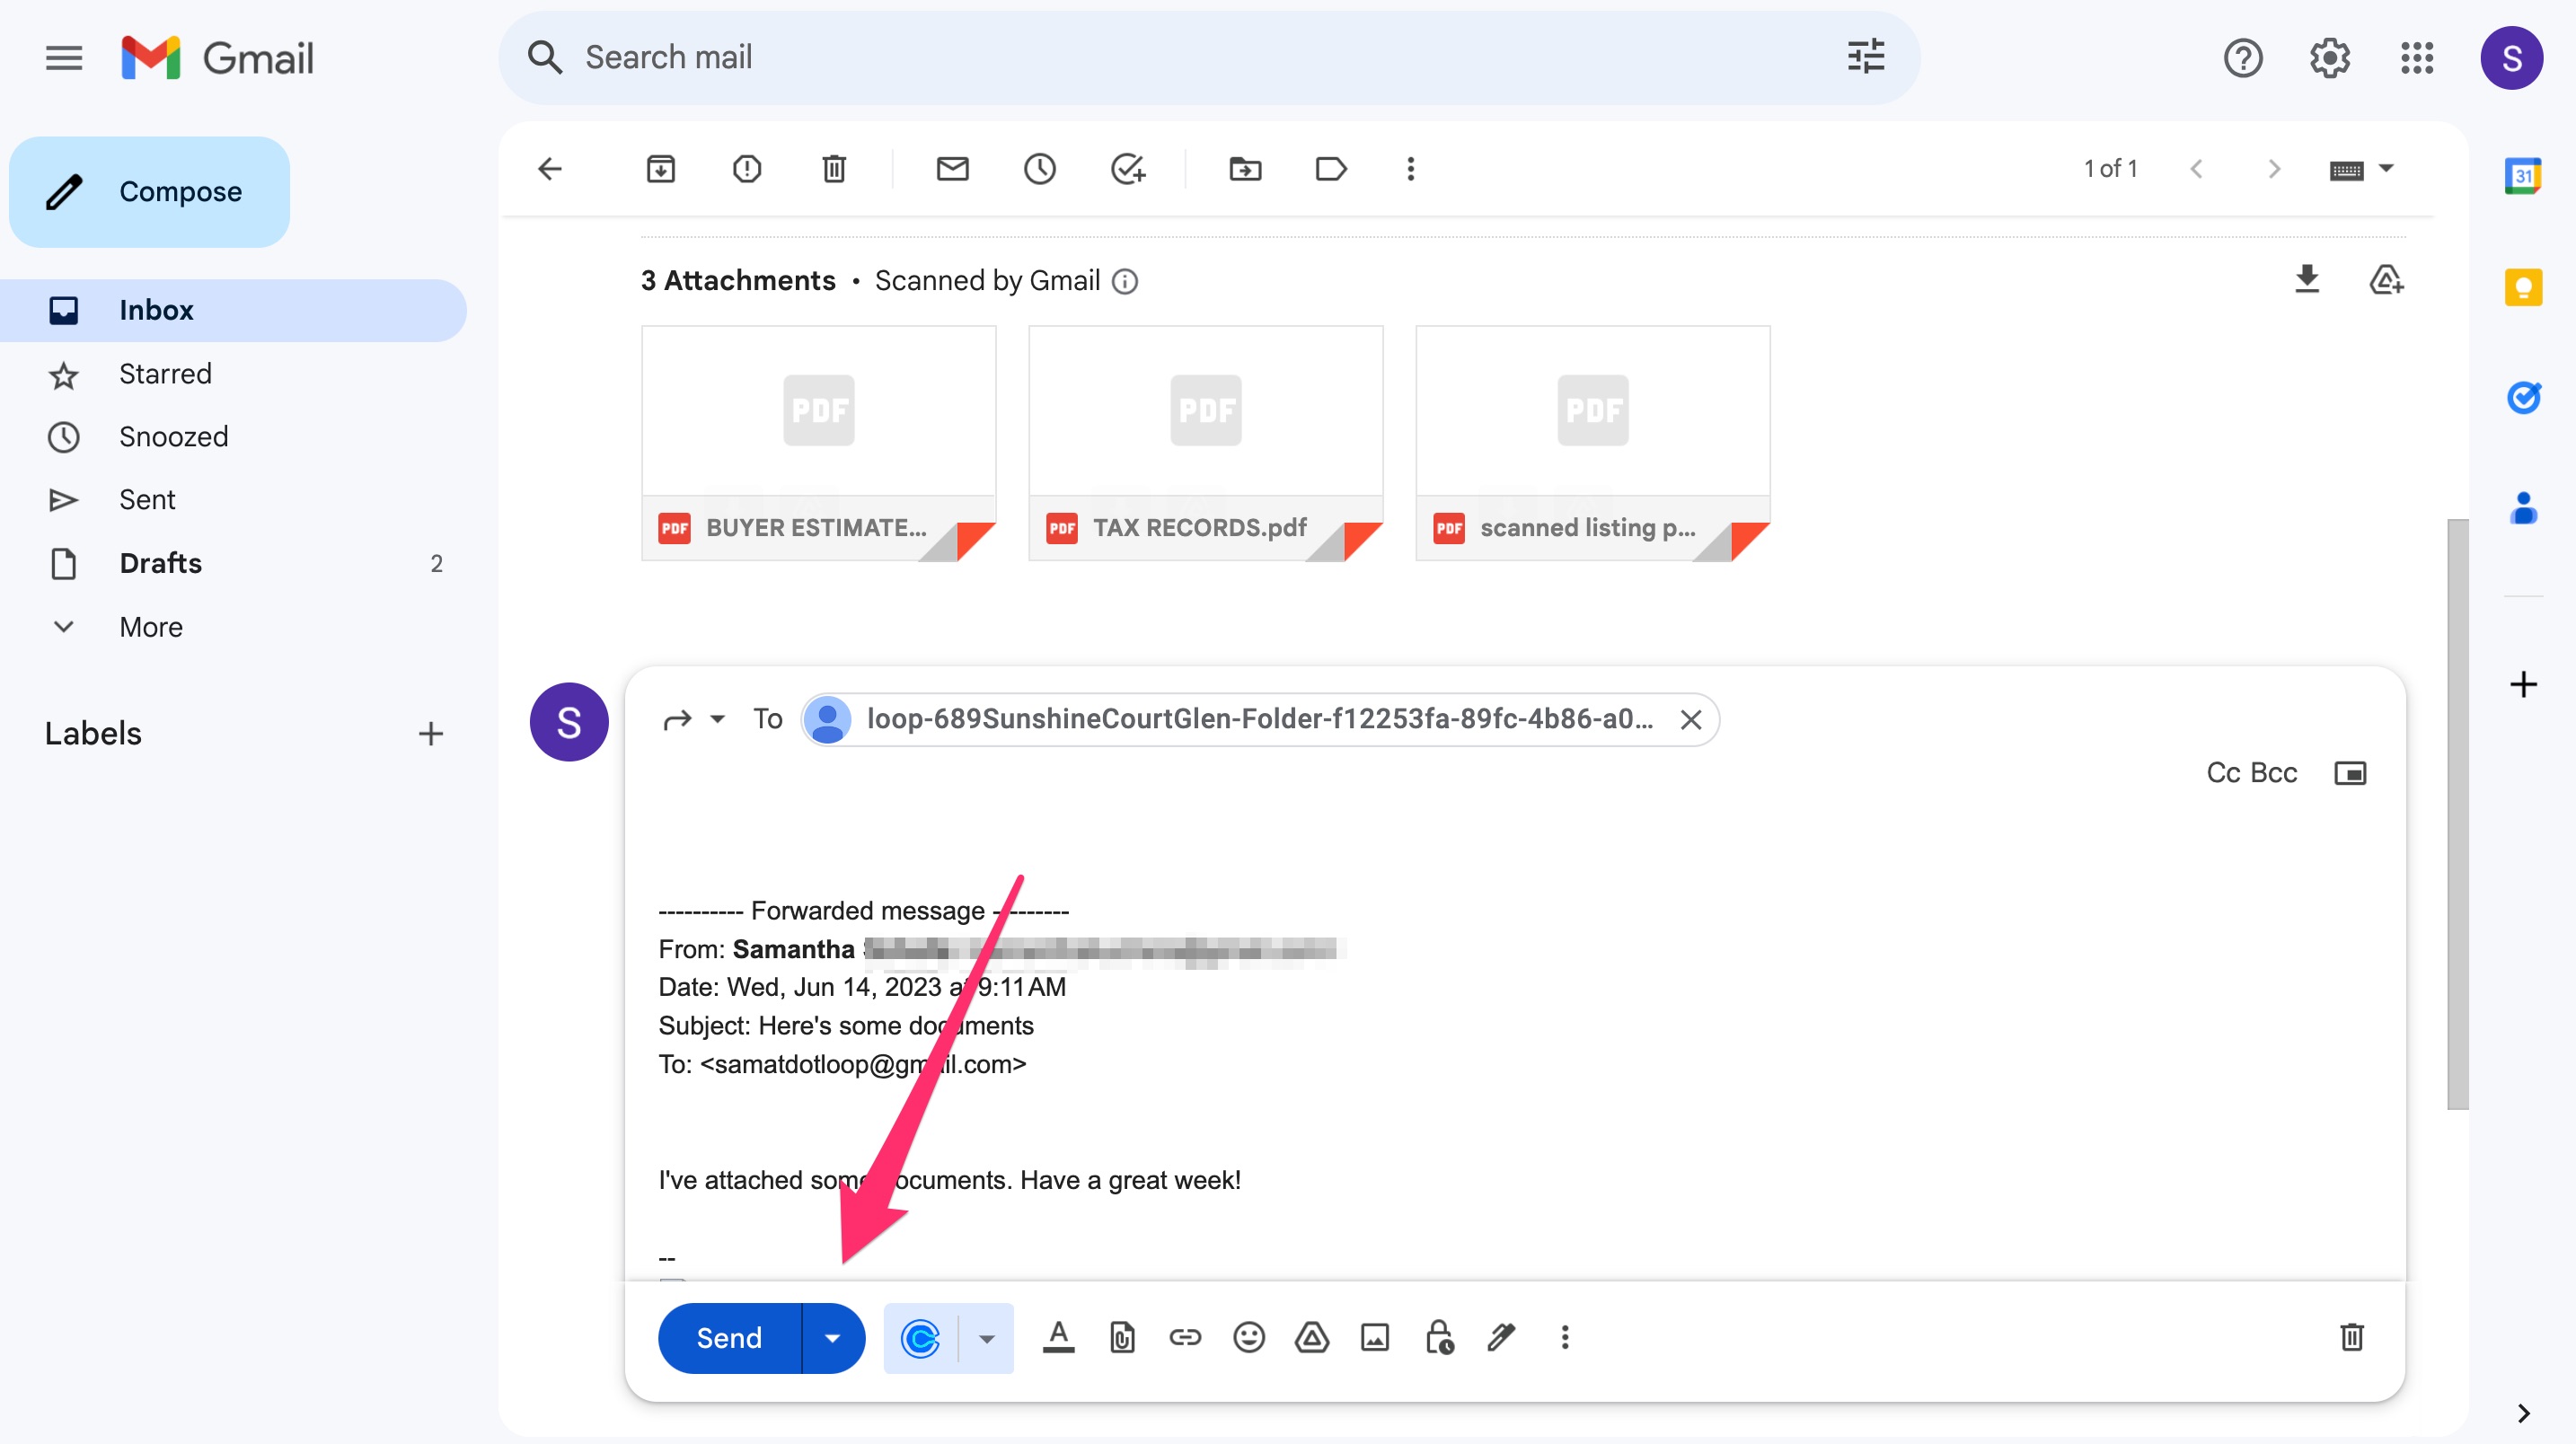Screen dimensions: 2576x1444
Task: Click the Bcc link
Action: click(2274, 773)
